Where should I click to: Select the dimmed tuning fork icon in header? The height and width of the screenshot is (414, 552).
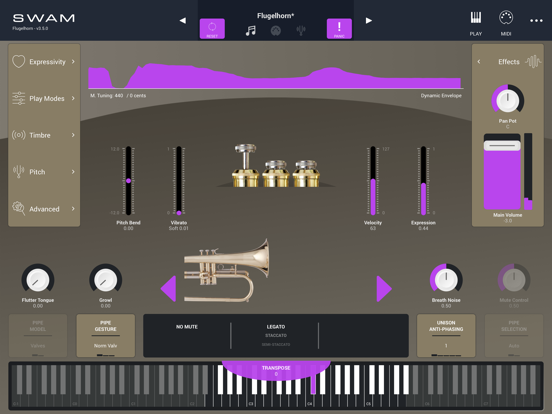[301, 31]
